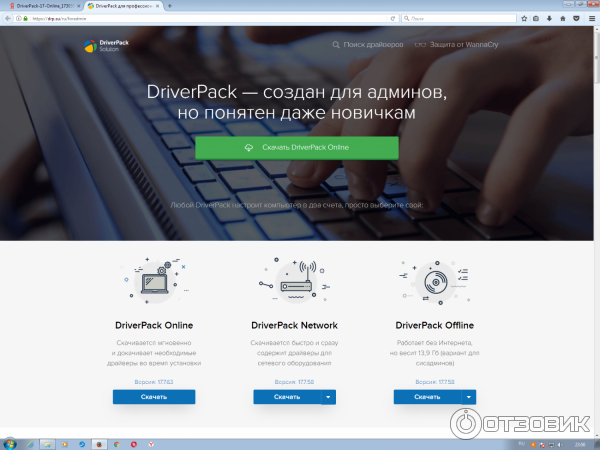Click the RU language indicator in tray
Screen dimensions: 600x450
(521, 444)
